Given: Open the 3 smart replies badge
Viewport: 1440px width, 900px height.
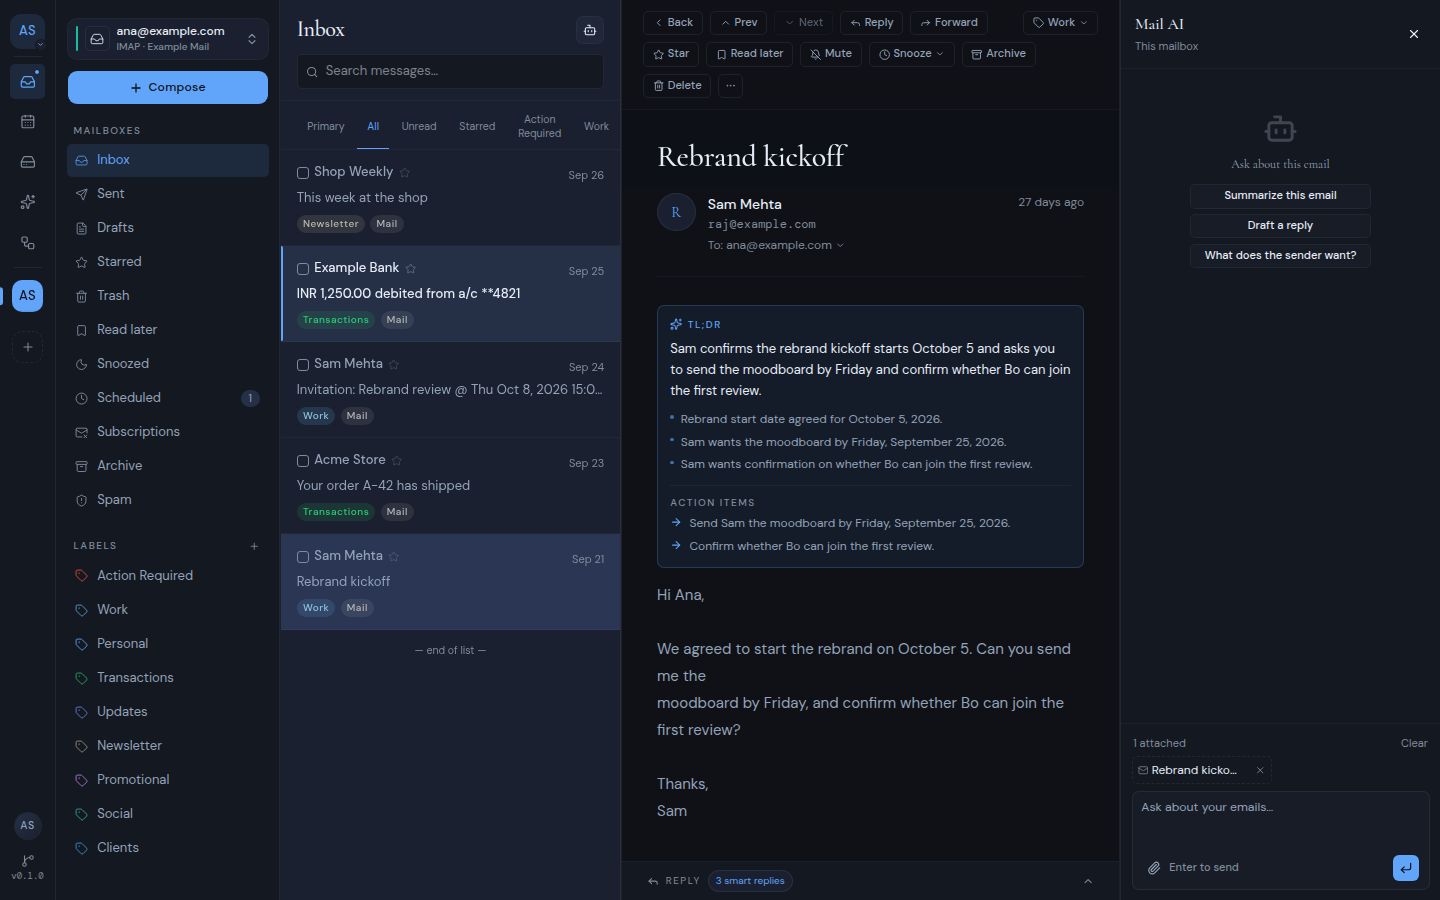Looking at the screenshot, I should 750,881.
